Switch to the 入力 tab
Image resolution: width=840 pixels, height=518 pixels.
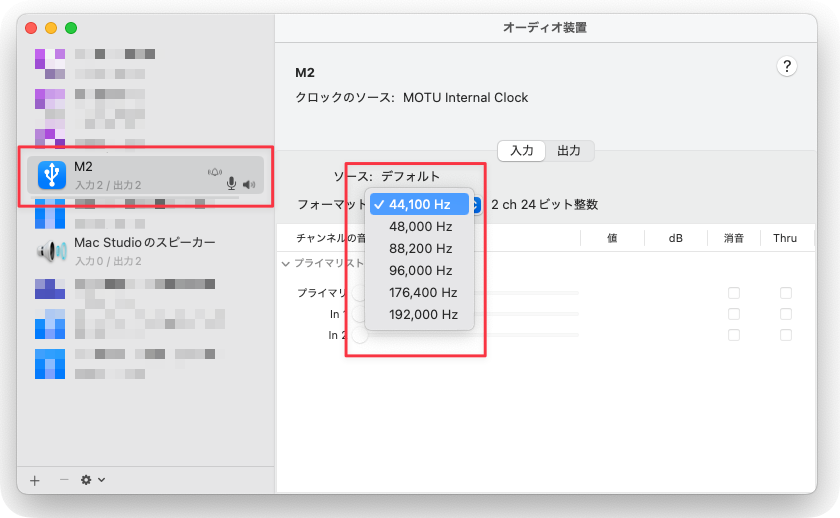click(x=522, y=151)
